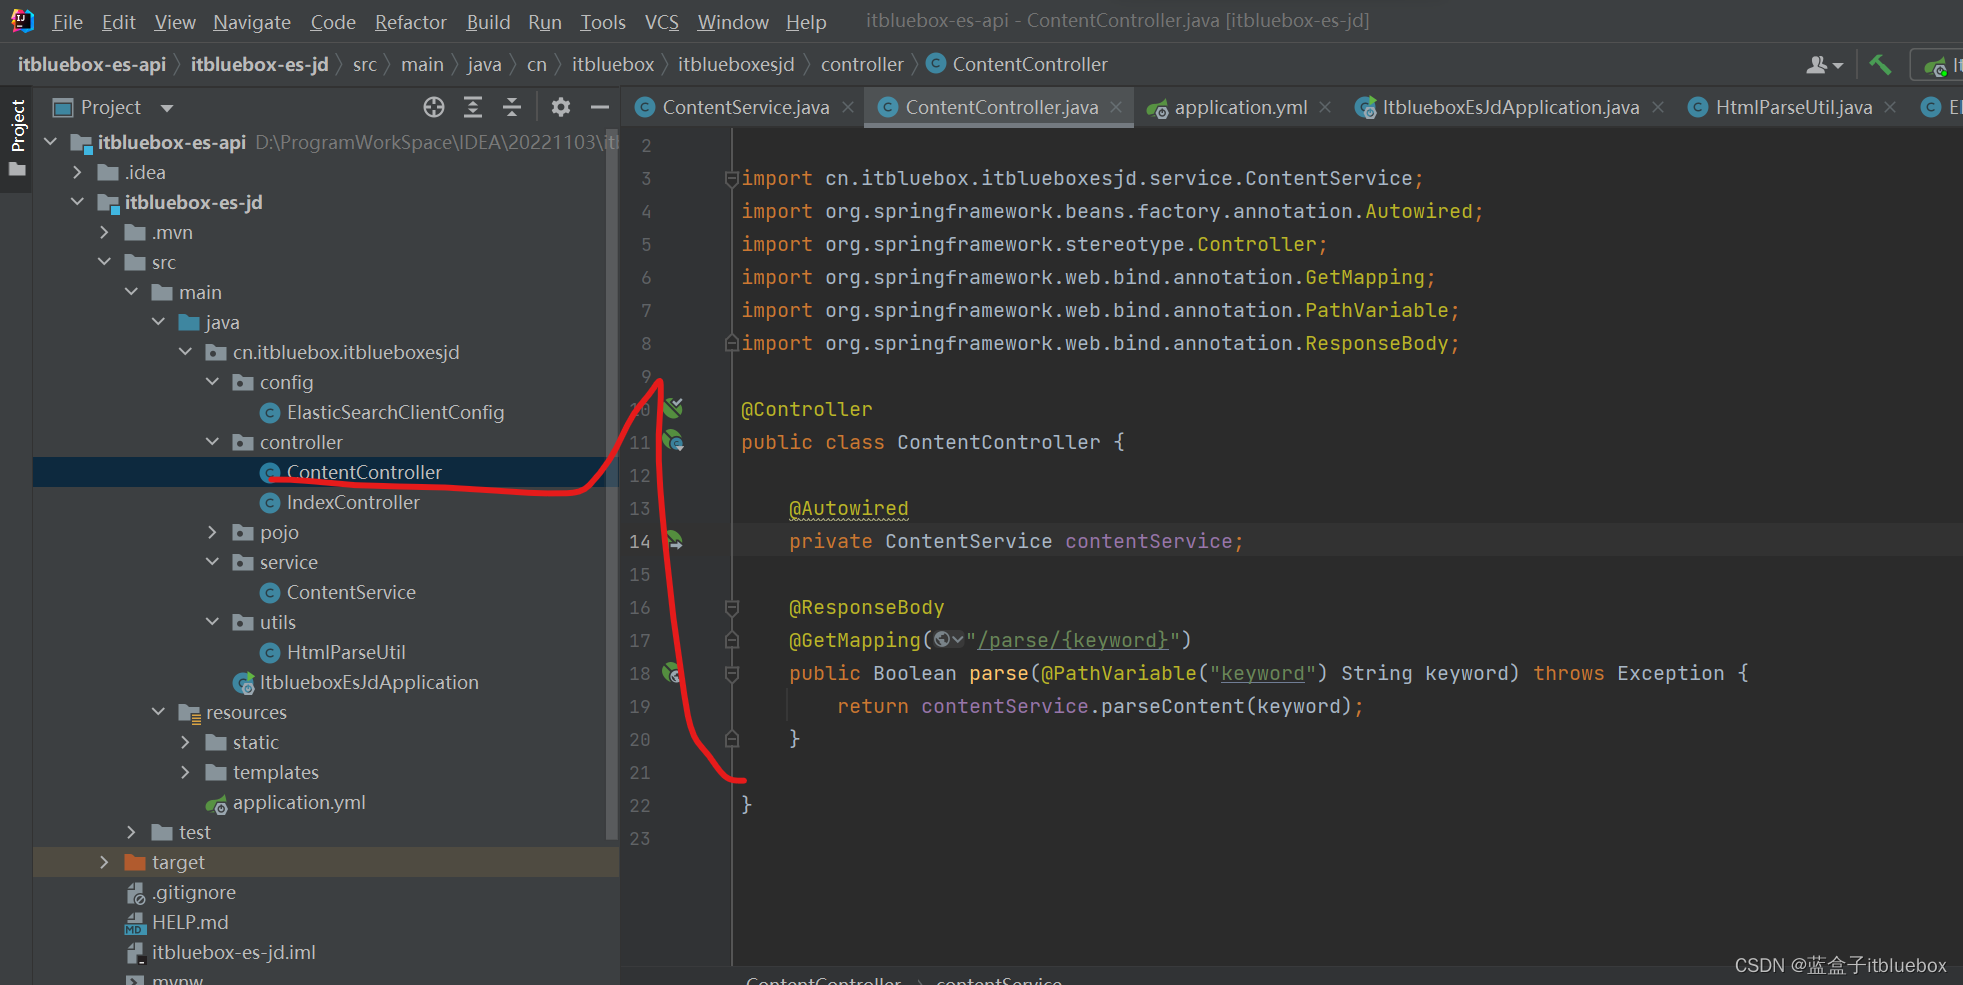
Task: Close the ContentController.java tab
Action: point(1116,107)
